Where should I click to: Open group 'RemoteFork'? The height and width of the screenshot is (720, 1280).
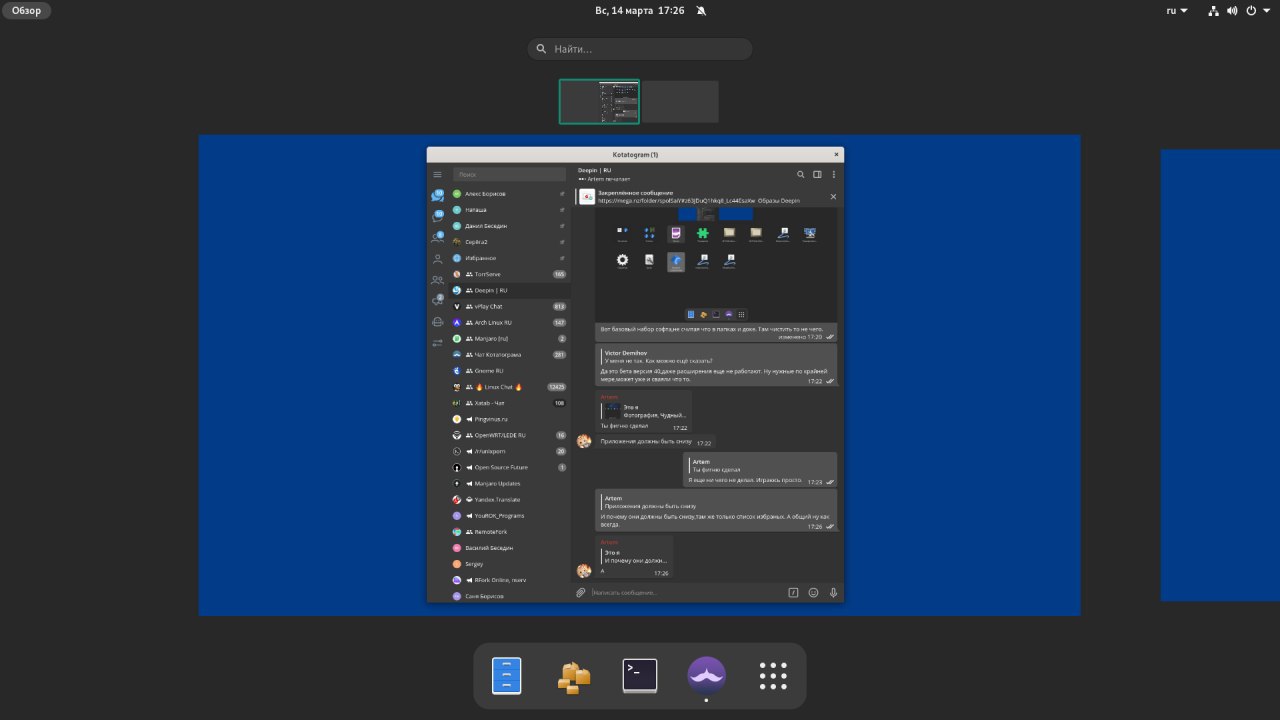[x=509, y=532]
